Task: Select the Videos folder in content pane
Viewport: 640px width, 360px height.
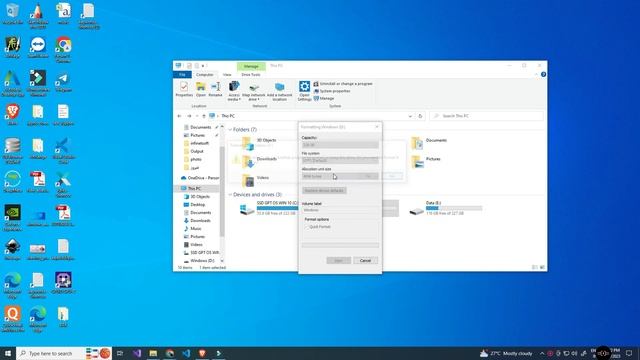Action: tap(256, 180)
